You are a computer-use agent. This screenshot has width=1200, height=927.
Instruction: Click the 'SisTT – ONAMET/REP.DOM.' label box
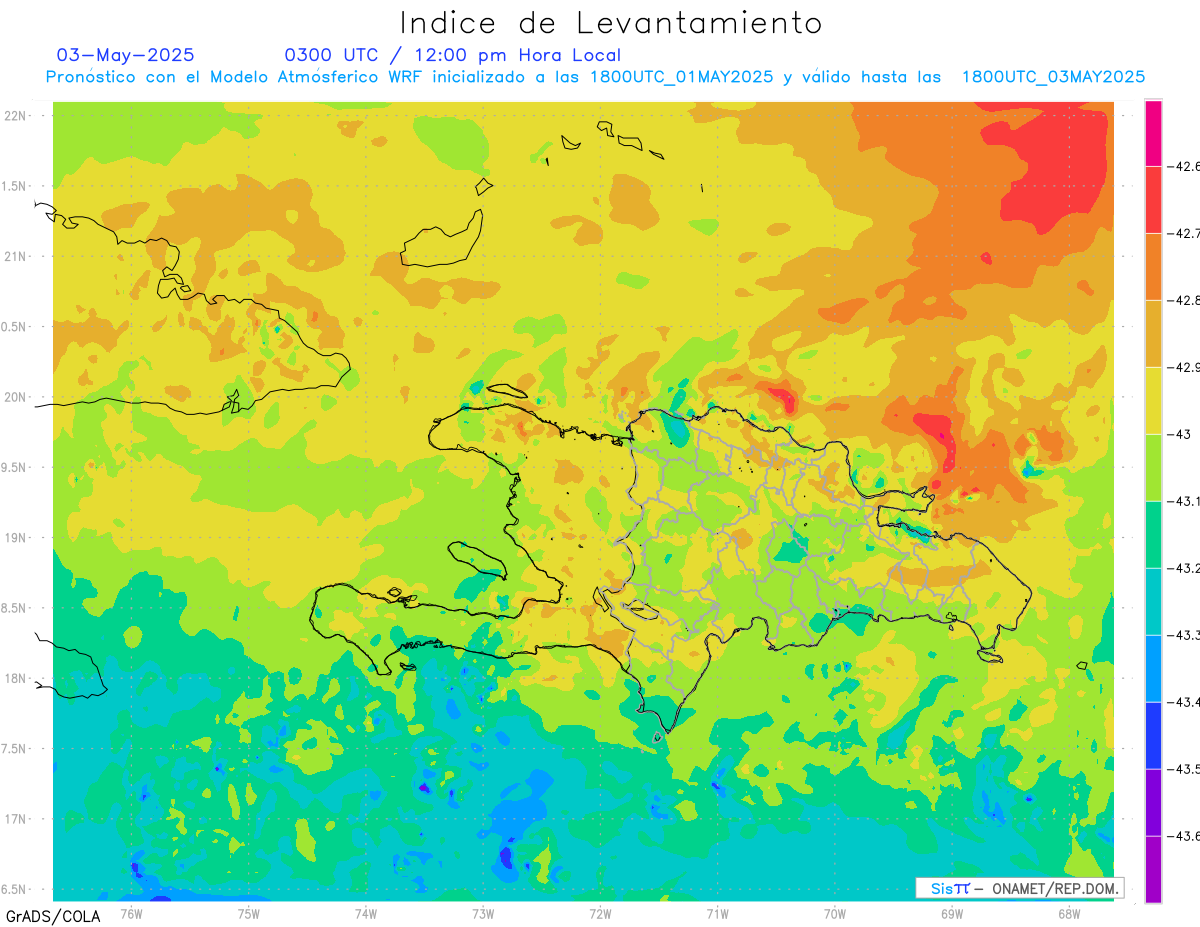pos(1020,888)
